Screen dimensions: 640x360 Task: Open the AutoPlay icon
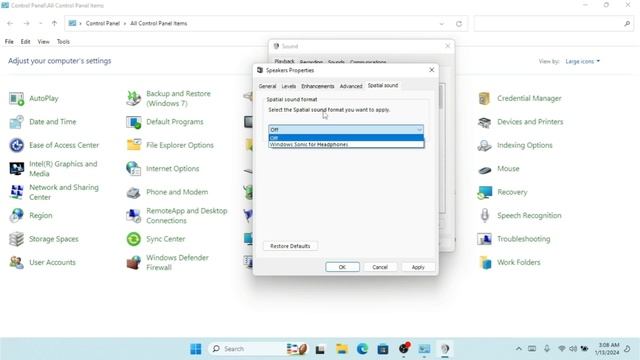coord(16,98)
